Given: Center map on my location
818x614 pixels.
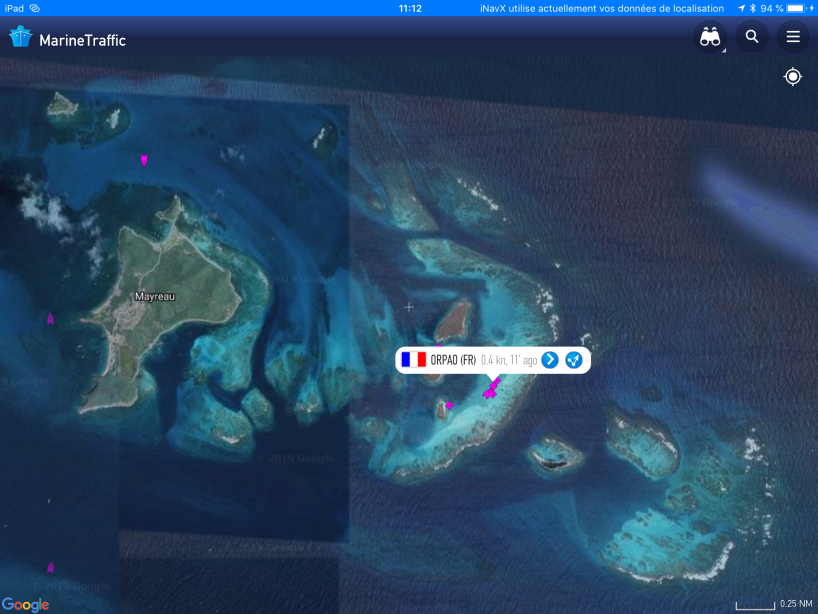Looking at the screenshot, I should pos(793,77).
